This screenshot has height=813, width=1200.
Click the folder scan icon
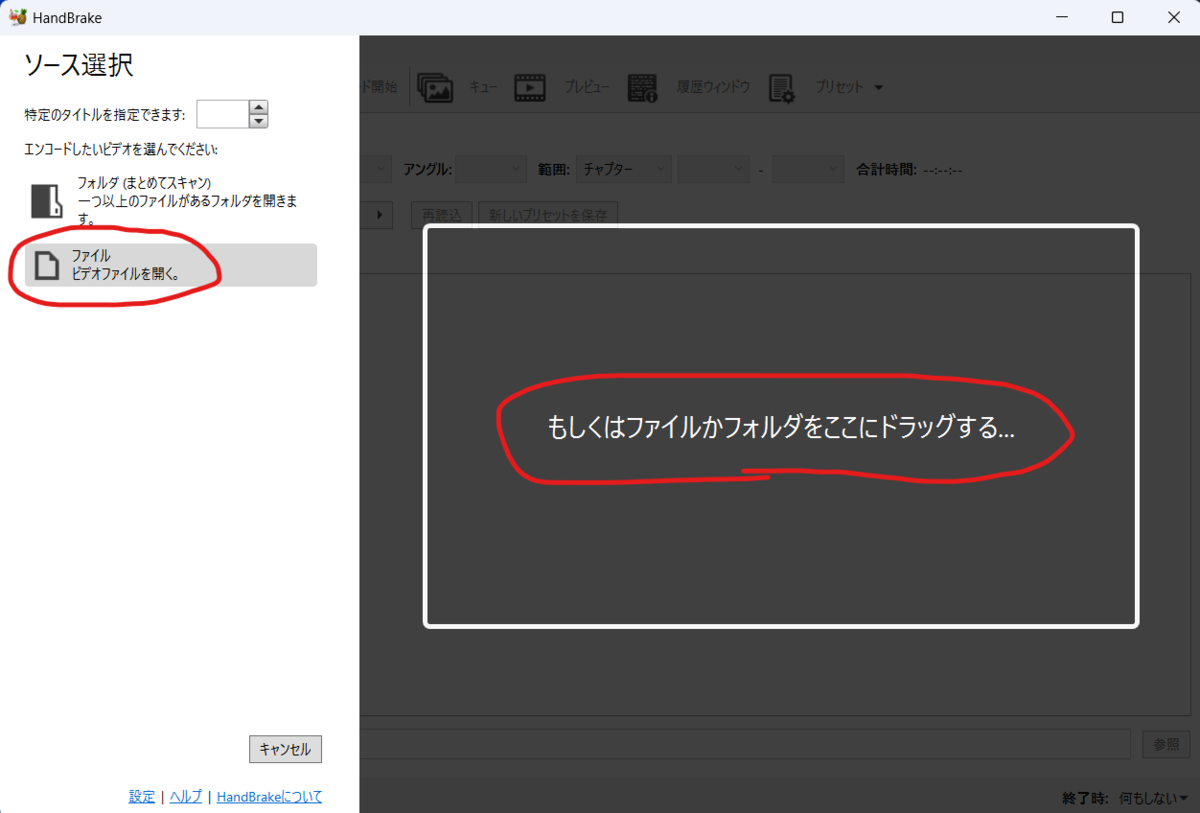click(47, 200)
